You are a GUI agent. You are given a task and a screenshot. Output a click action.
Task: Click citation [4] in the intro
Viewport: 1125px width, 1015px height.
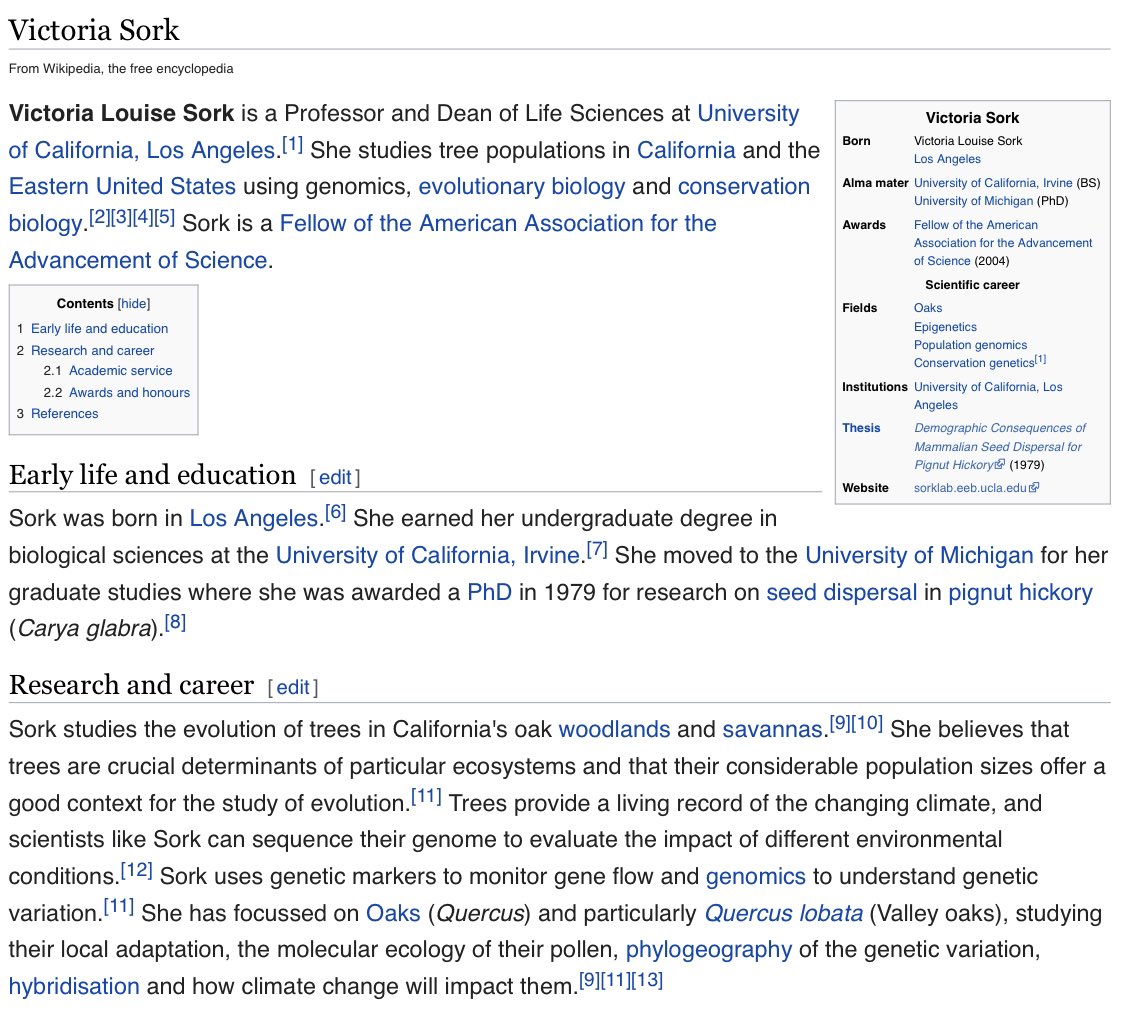tap(142, 217)
